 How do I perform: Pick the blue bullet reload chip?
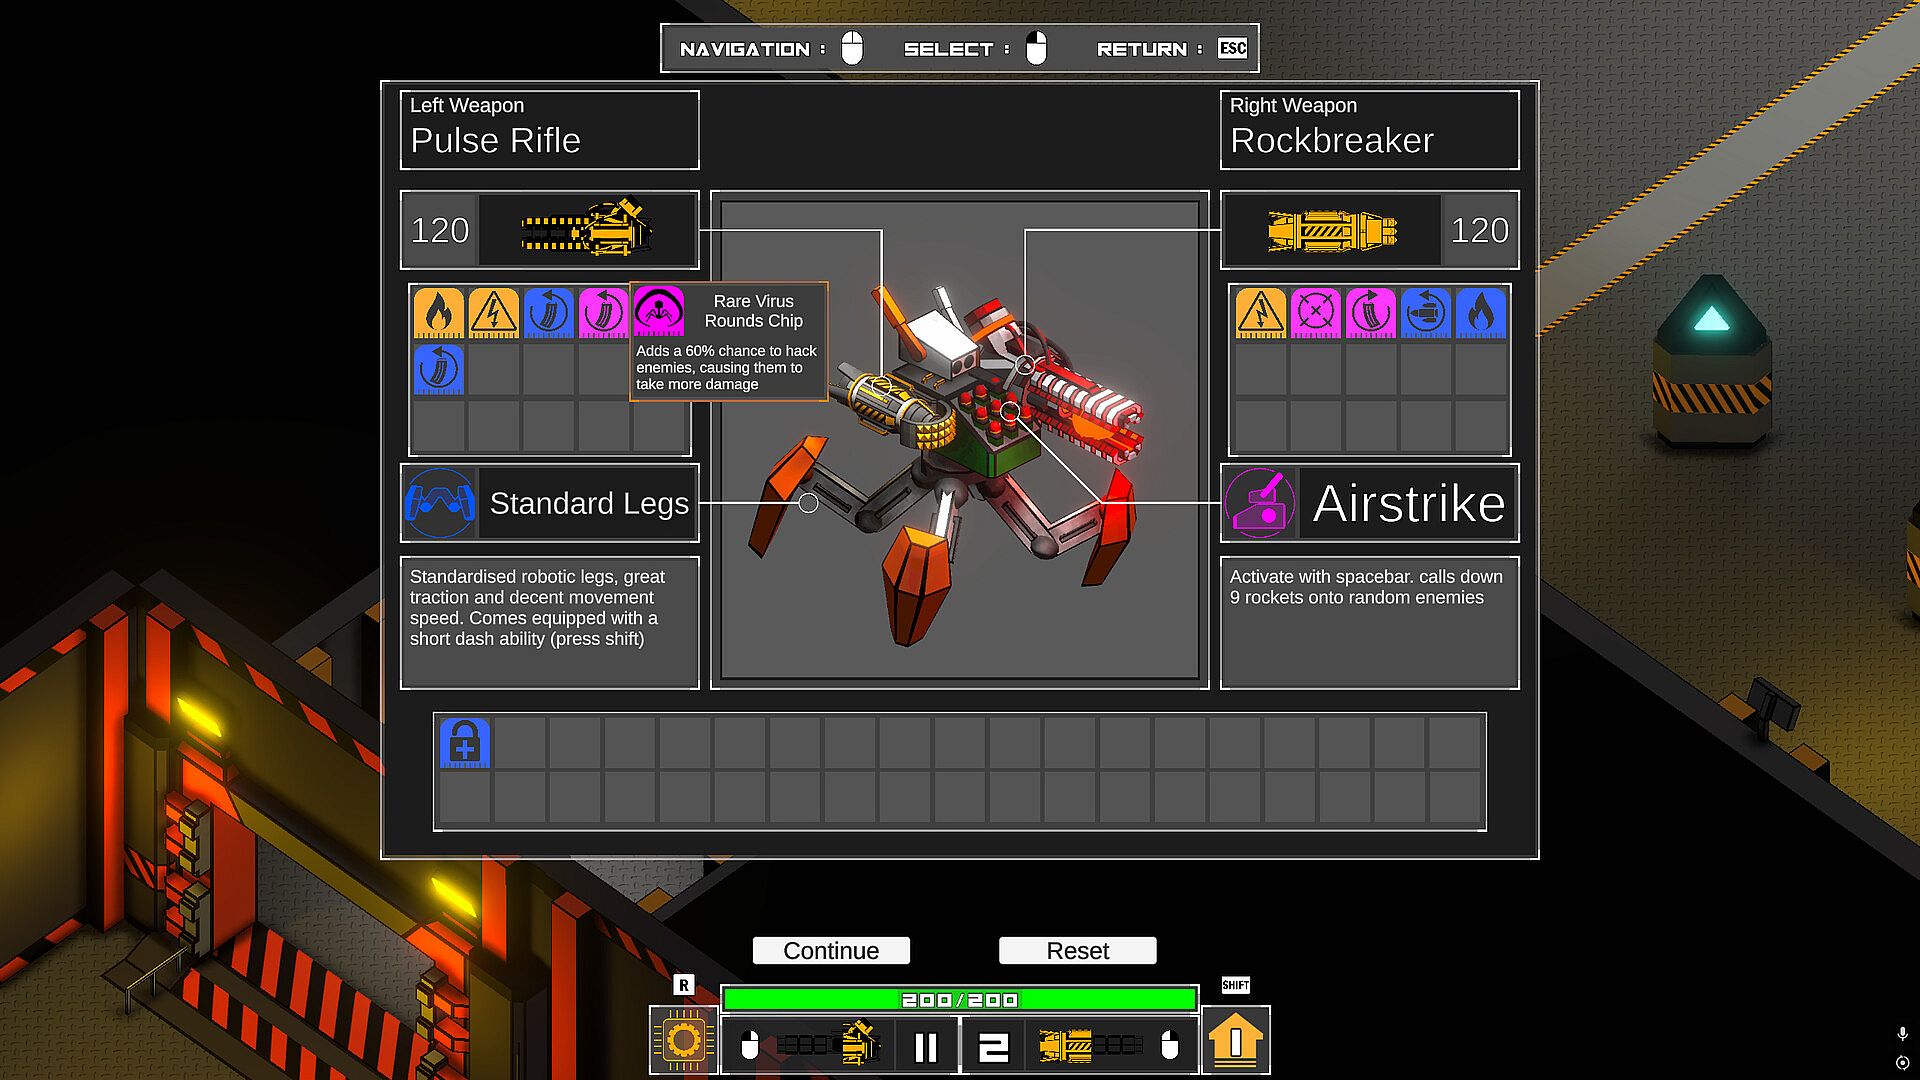click(1425, 313)
